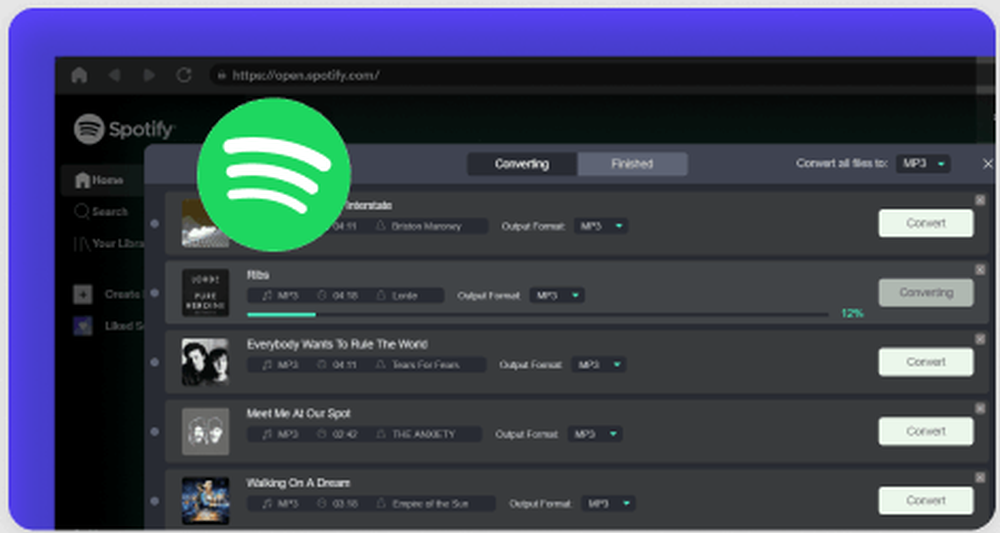Click the song title Ribs
This screenshot has width=1000, height=533.
258,275
